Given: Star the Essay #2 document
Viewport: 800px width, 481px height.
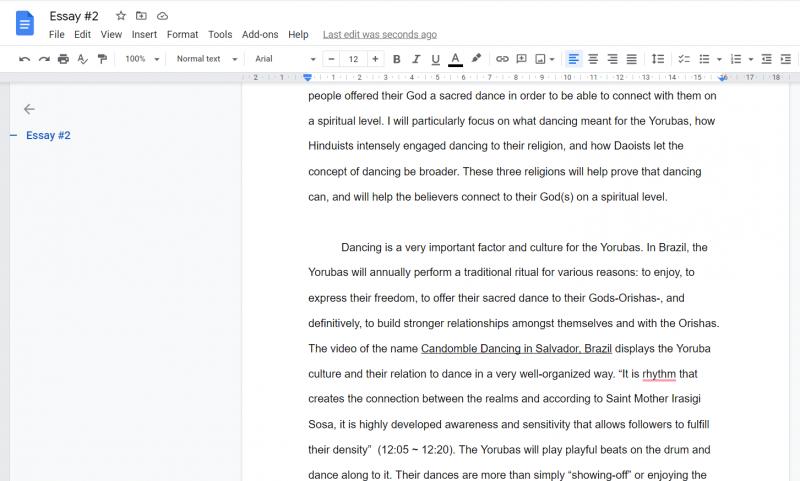Looking at the screenshot, I should [x=120, y=16].
